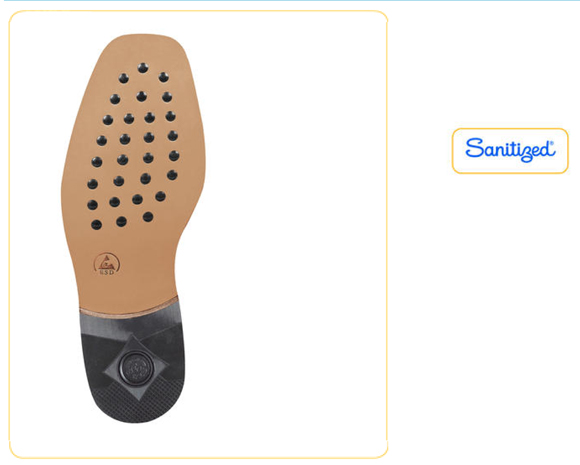Click the blue line atop the page
580x465 pixels.
coord(290,1)
